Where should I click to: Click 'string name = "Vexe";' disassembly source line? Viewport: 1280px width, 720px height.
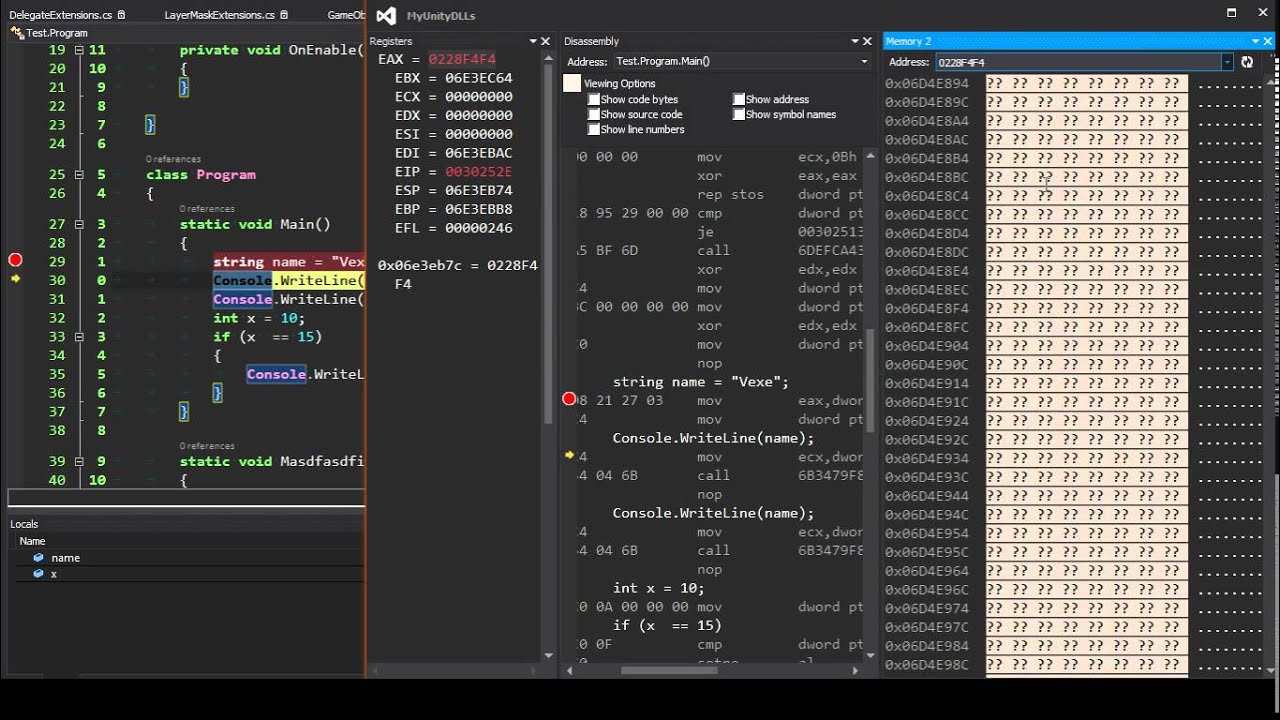click(701, 381)
